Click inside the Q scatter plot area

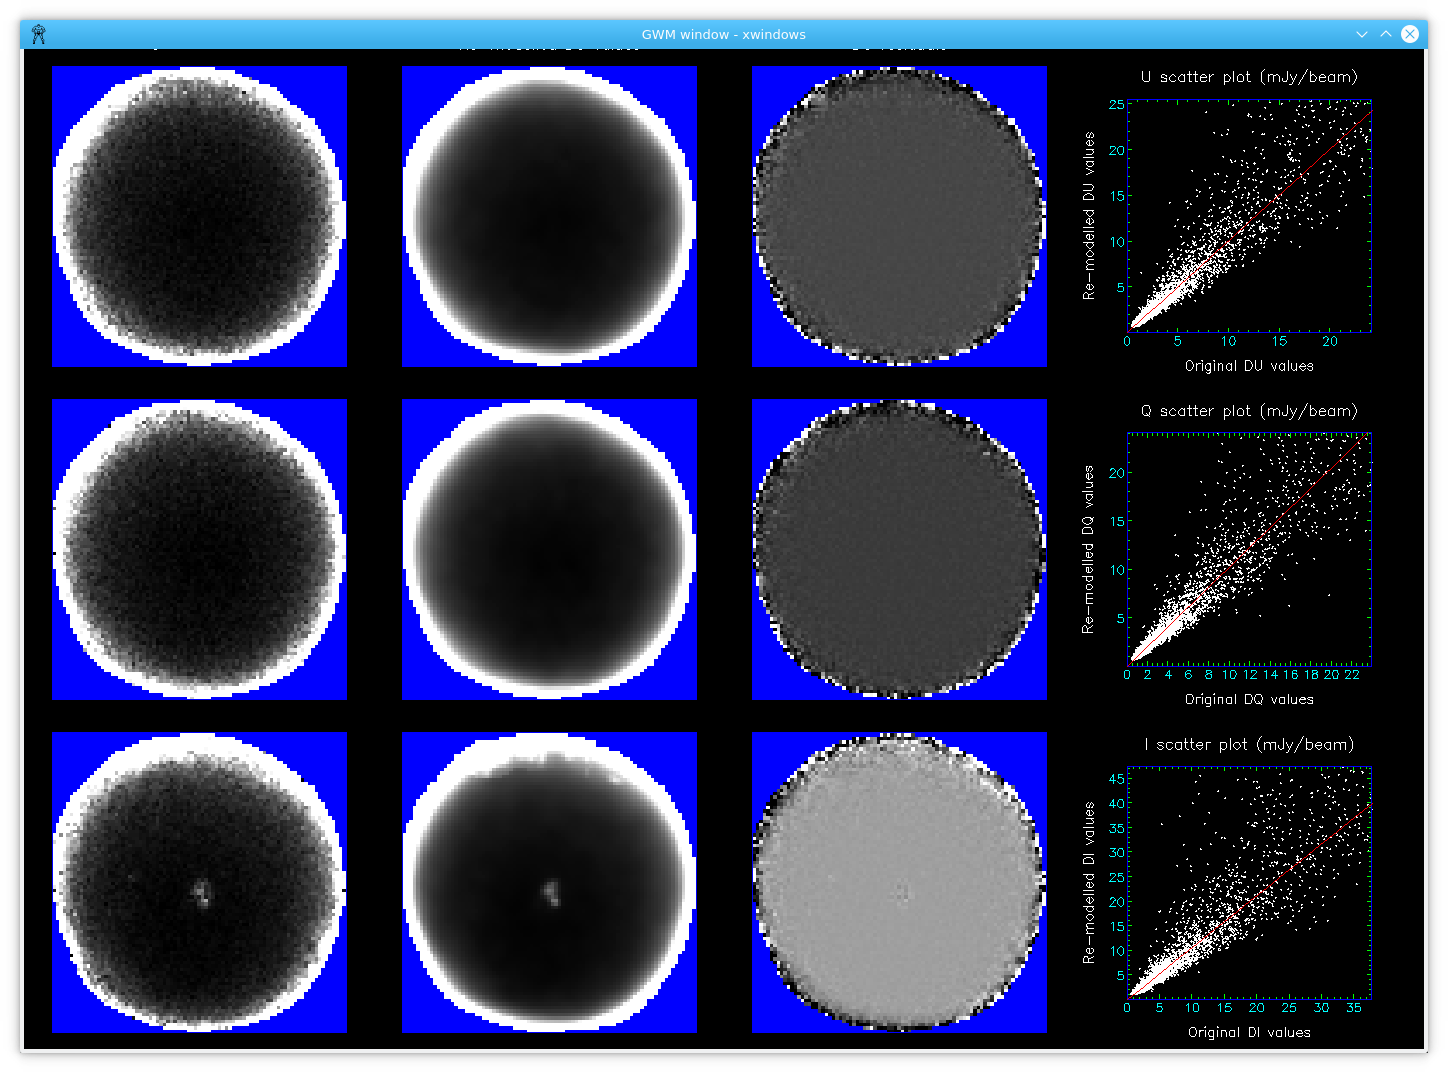(1249, 548)
